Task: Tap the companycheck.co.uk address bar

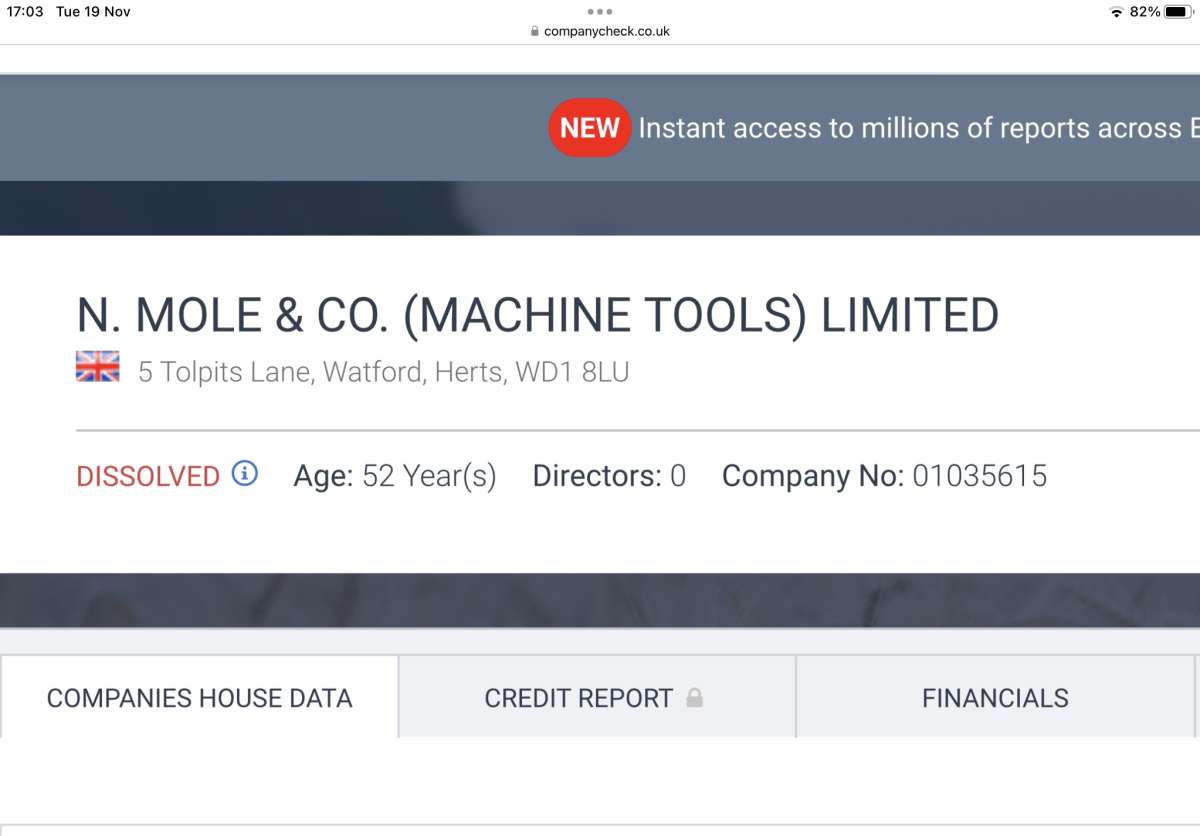Action: click(x=600, y=31)
